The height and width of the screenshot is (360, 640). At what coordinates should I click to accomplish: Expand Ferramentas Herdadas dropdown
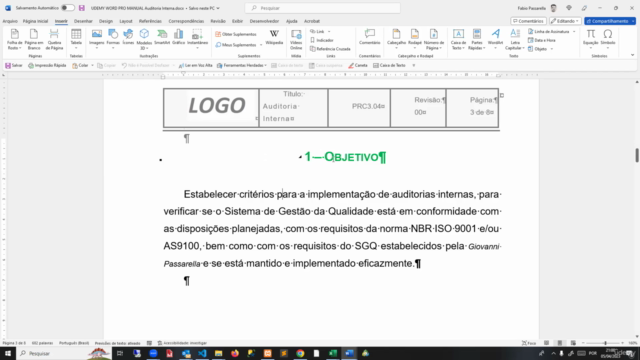click(266, 65)
